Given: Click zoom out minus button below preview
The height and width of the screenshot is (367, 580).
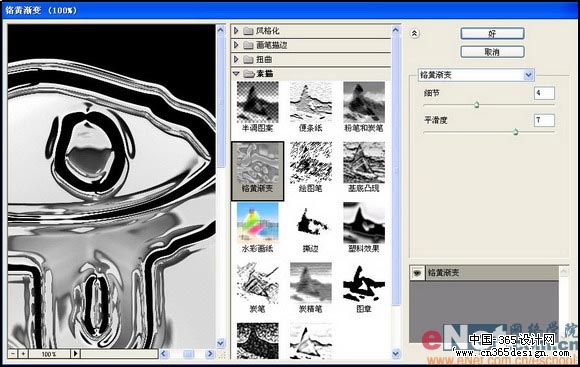Looking at the screenshot, I should pos(13,354).
